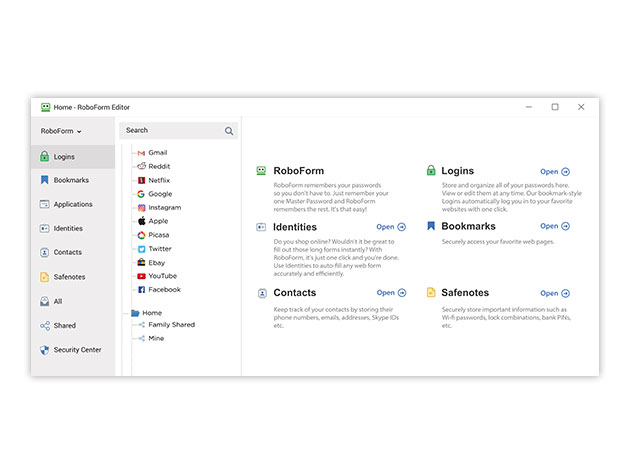Select the Reddit login icon
Viewport: 630px width, 473px height.
tap(141, 166)
